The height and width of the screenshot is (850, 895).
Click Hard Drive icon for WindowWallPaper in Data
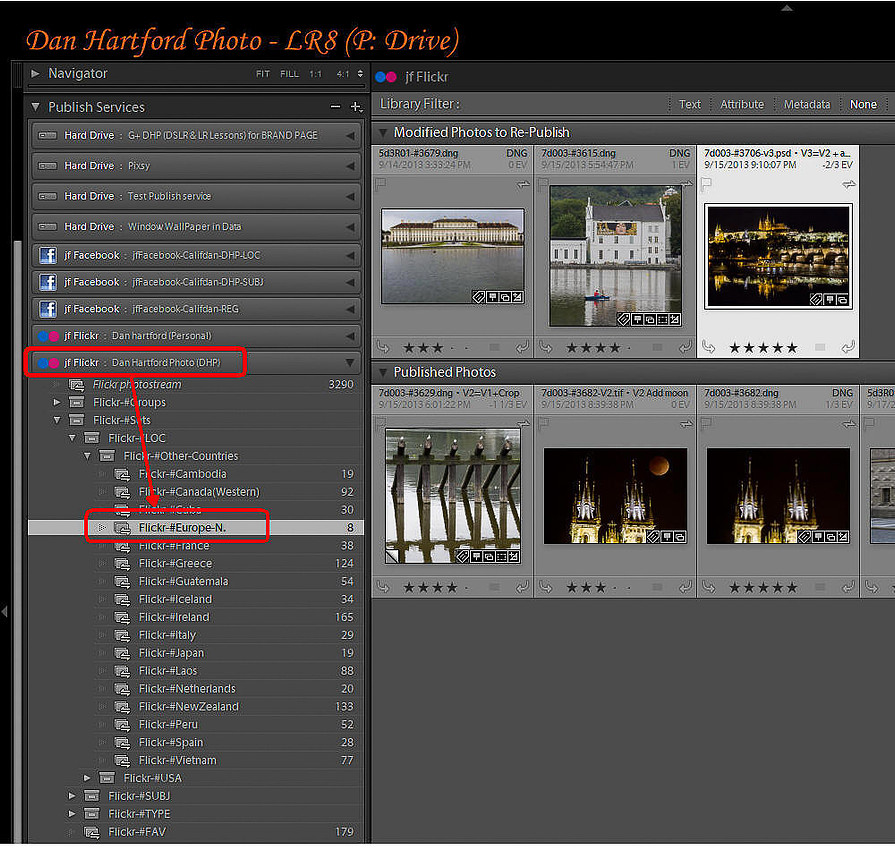(x=47, y=227)
